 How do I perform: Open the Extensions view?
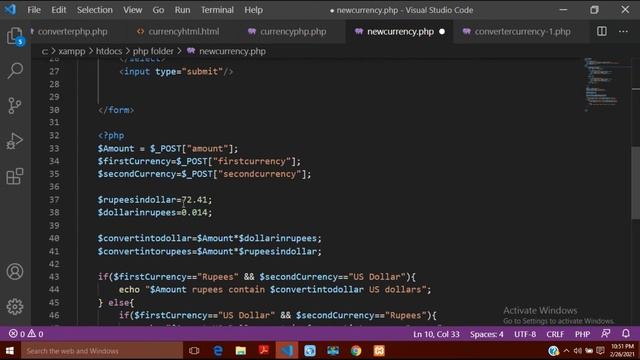pos(15,176)
